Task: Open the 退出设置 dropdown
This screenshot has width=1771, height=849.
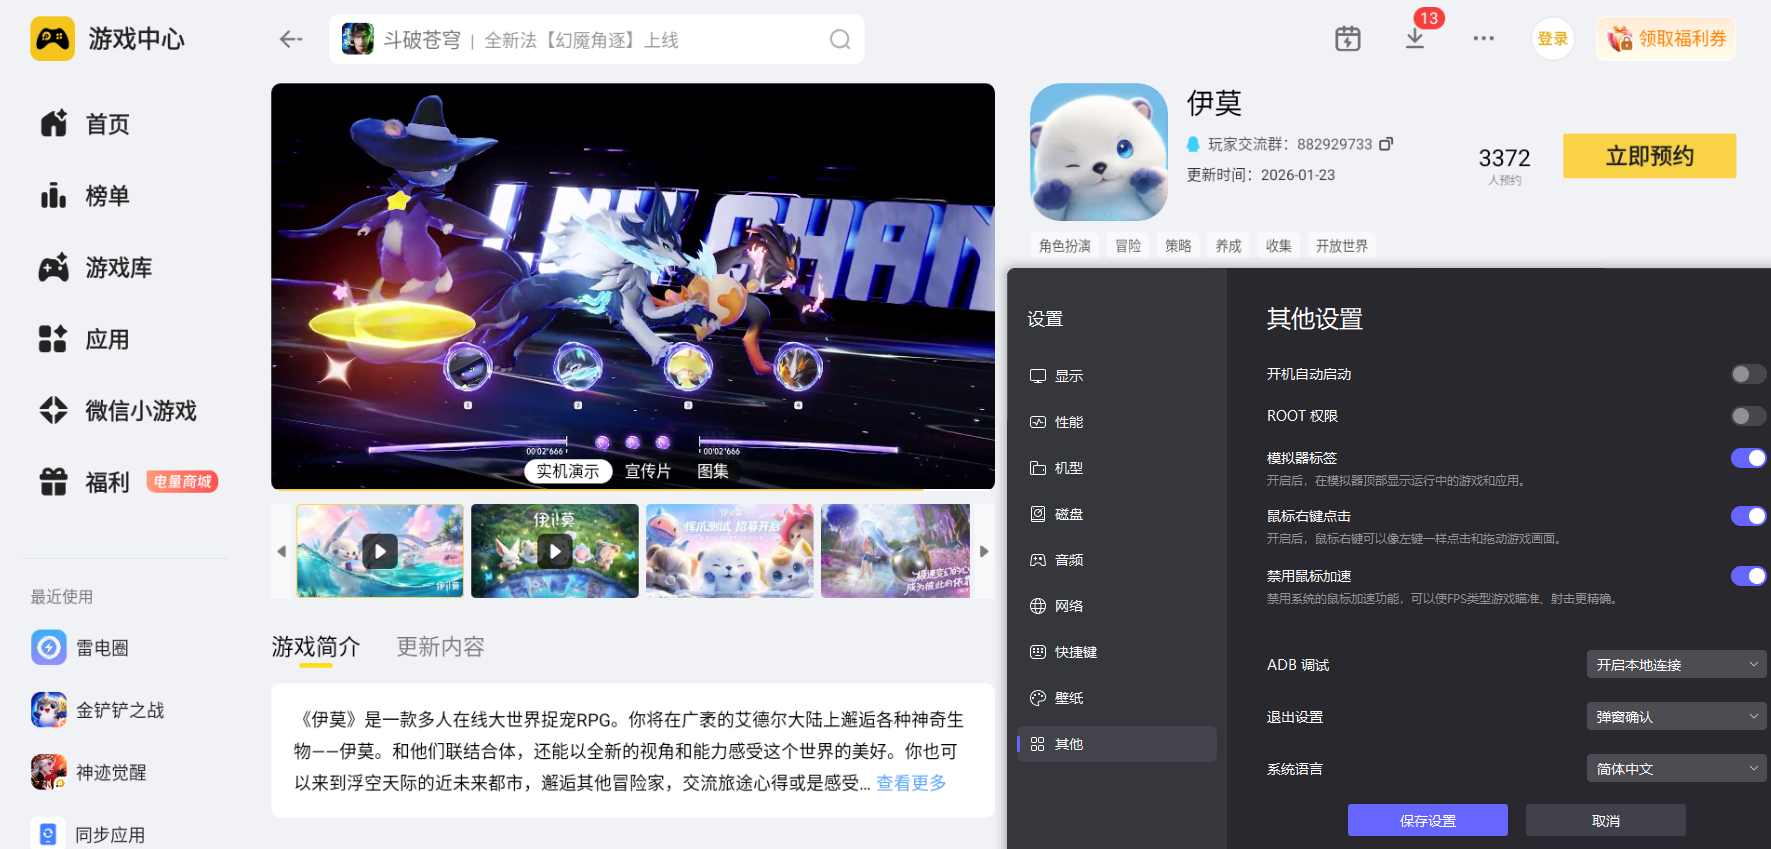Action: 1676,717
